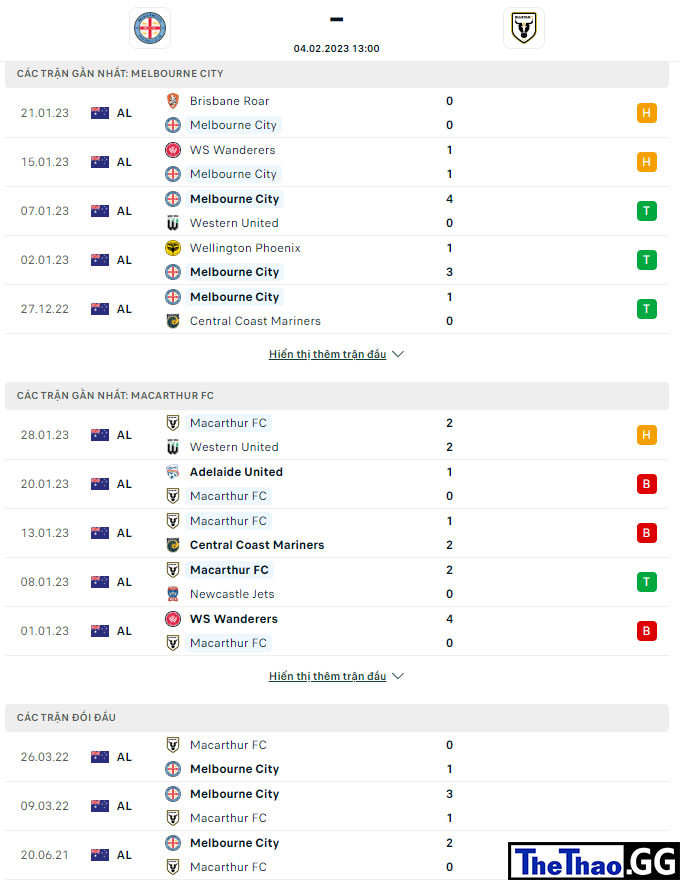Click the red B badge for the Adelaide United match

pos(646,484)
